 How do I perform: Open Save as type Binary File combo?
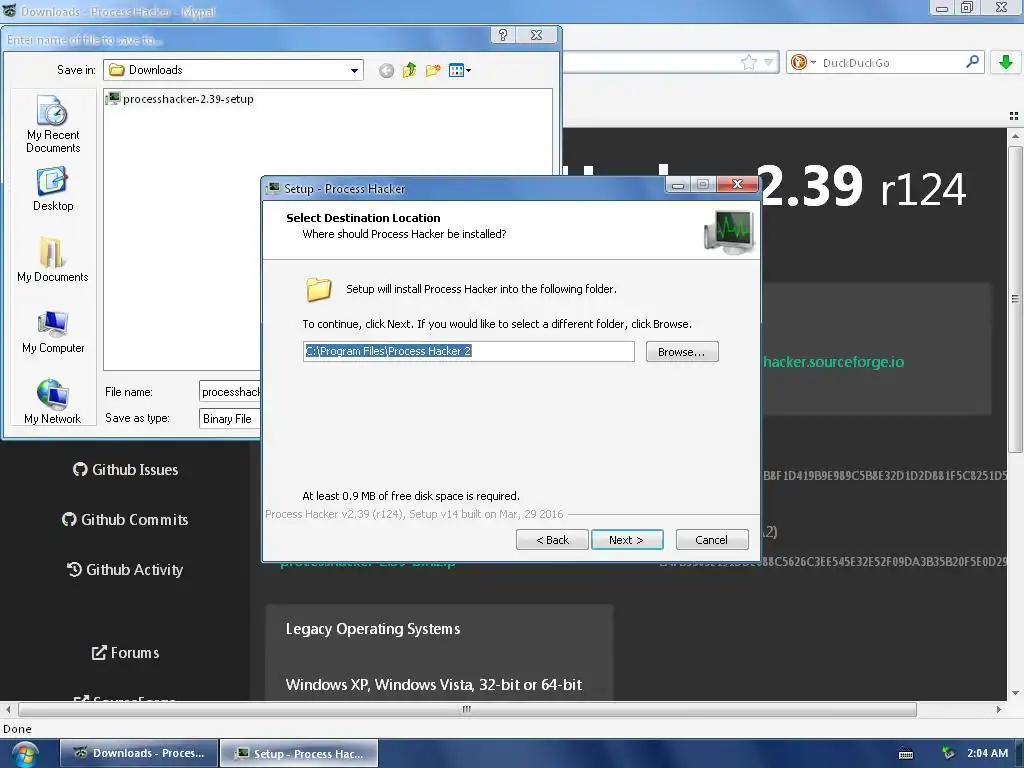pyautogui.click(x=231, y=419)
